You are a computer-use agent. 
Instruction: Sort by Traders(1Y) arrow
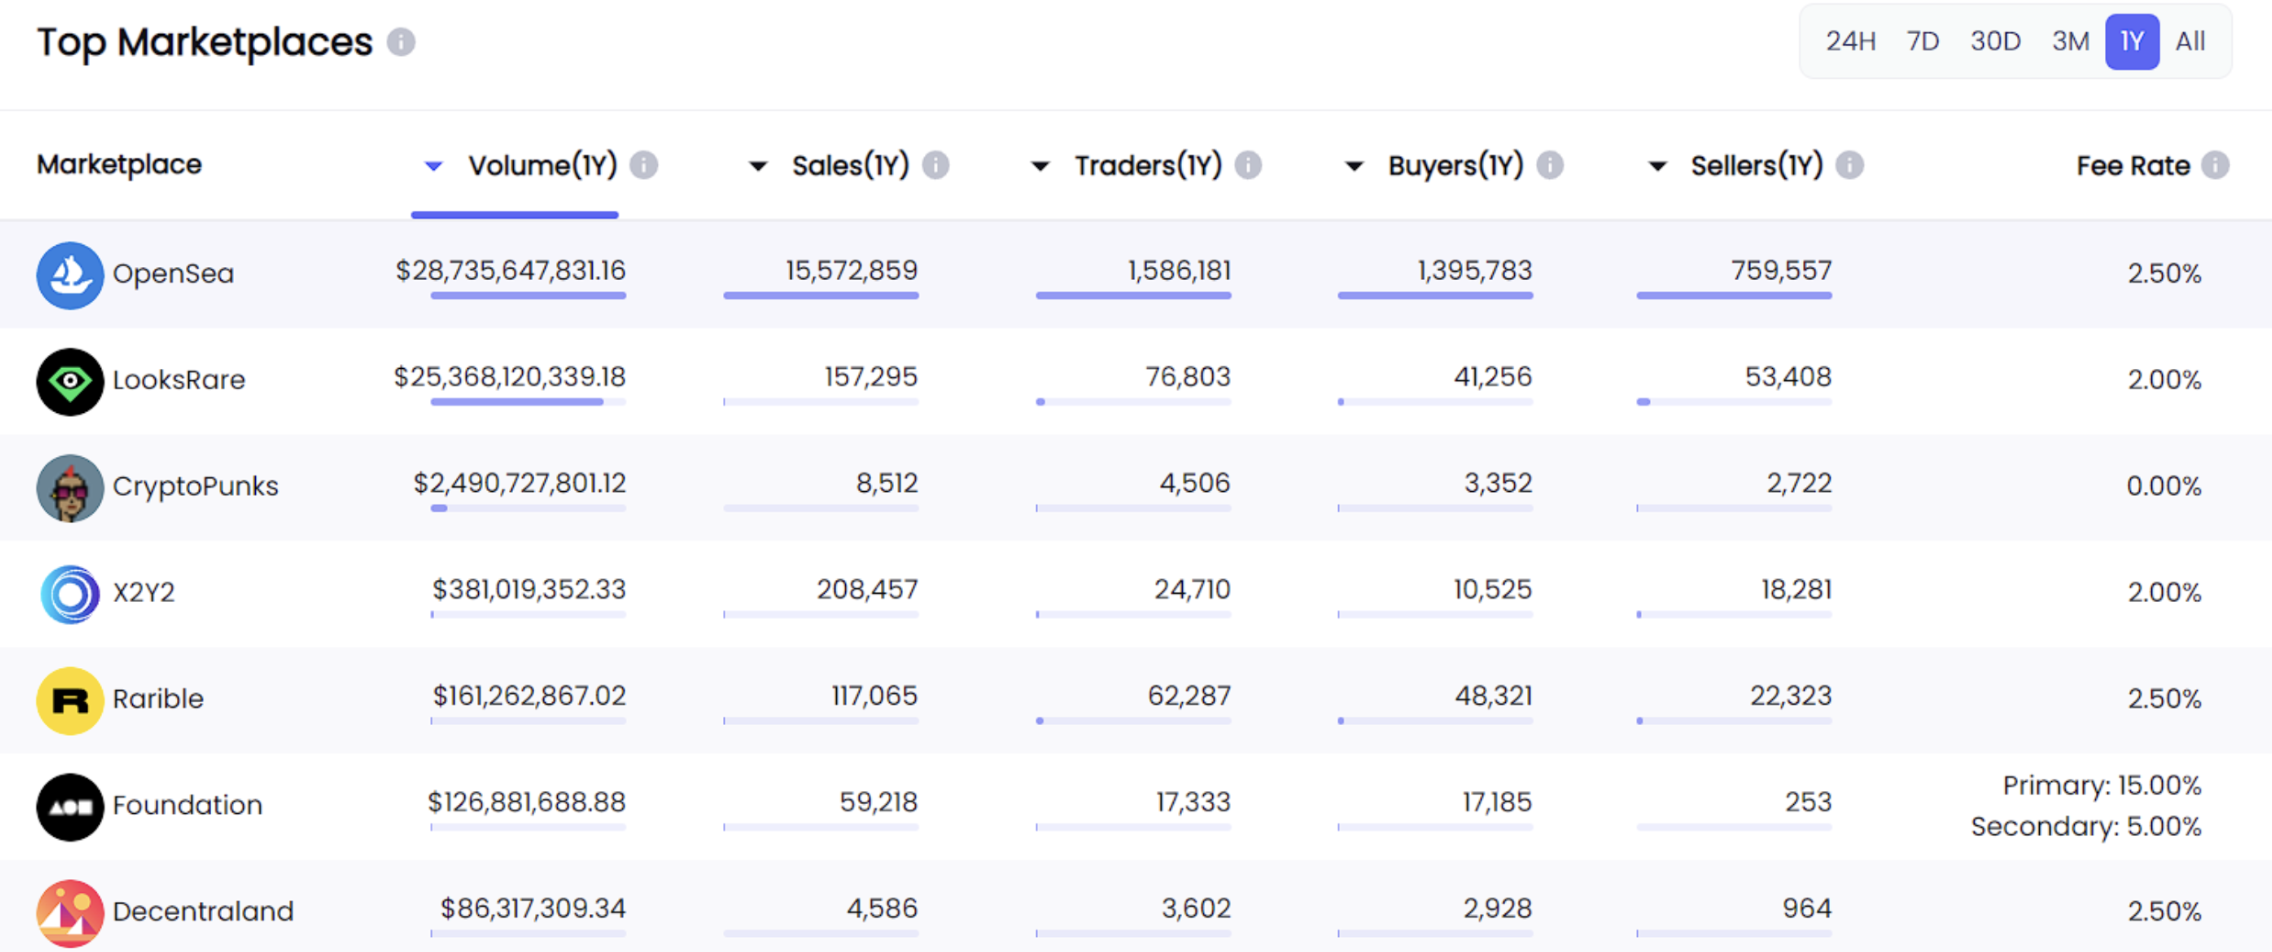coord(1040,166)
